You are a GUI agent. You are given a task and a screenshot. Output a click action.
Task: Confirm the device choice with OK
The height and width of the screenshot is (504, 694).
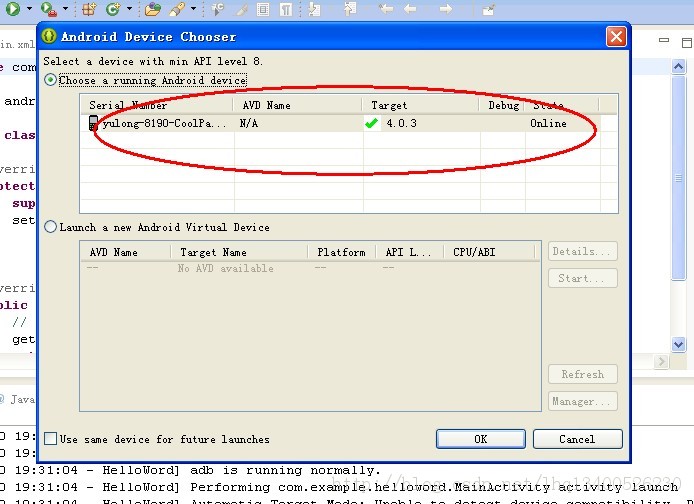[x=481, y=439]
